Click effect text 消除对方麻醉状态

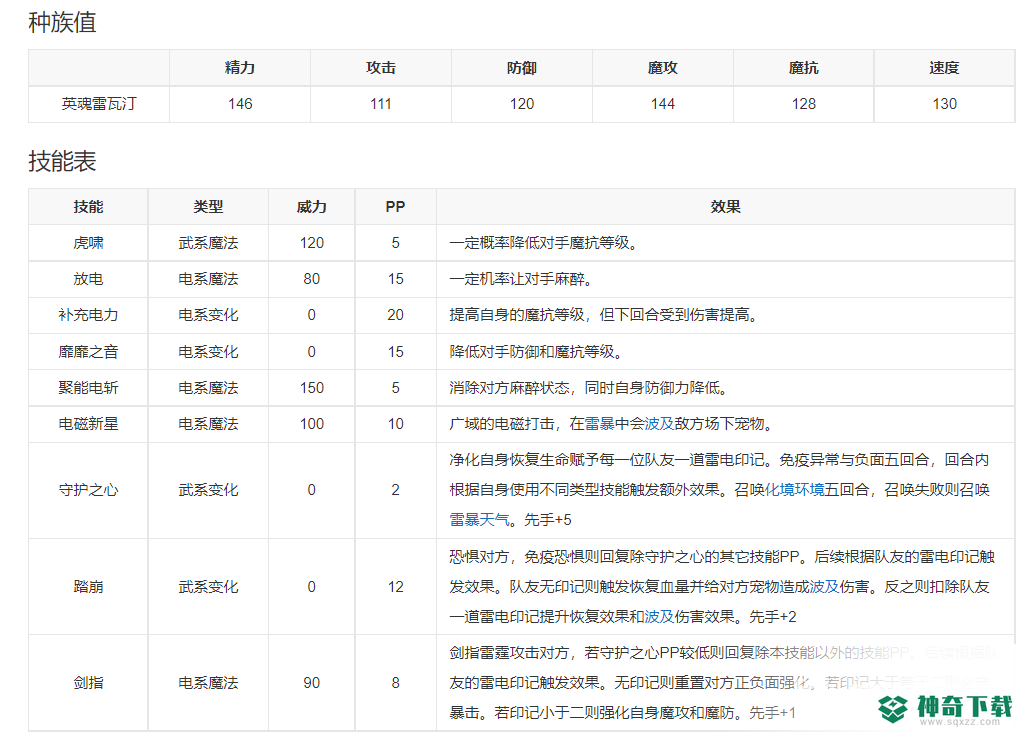point(509,388)
